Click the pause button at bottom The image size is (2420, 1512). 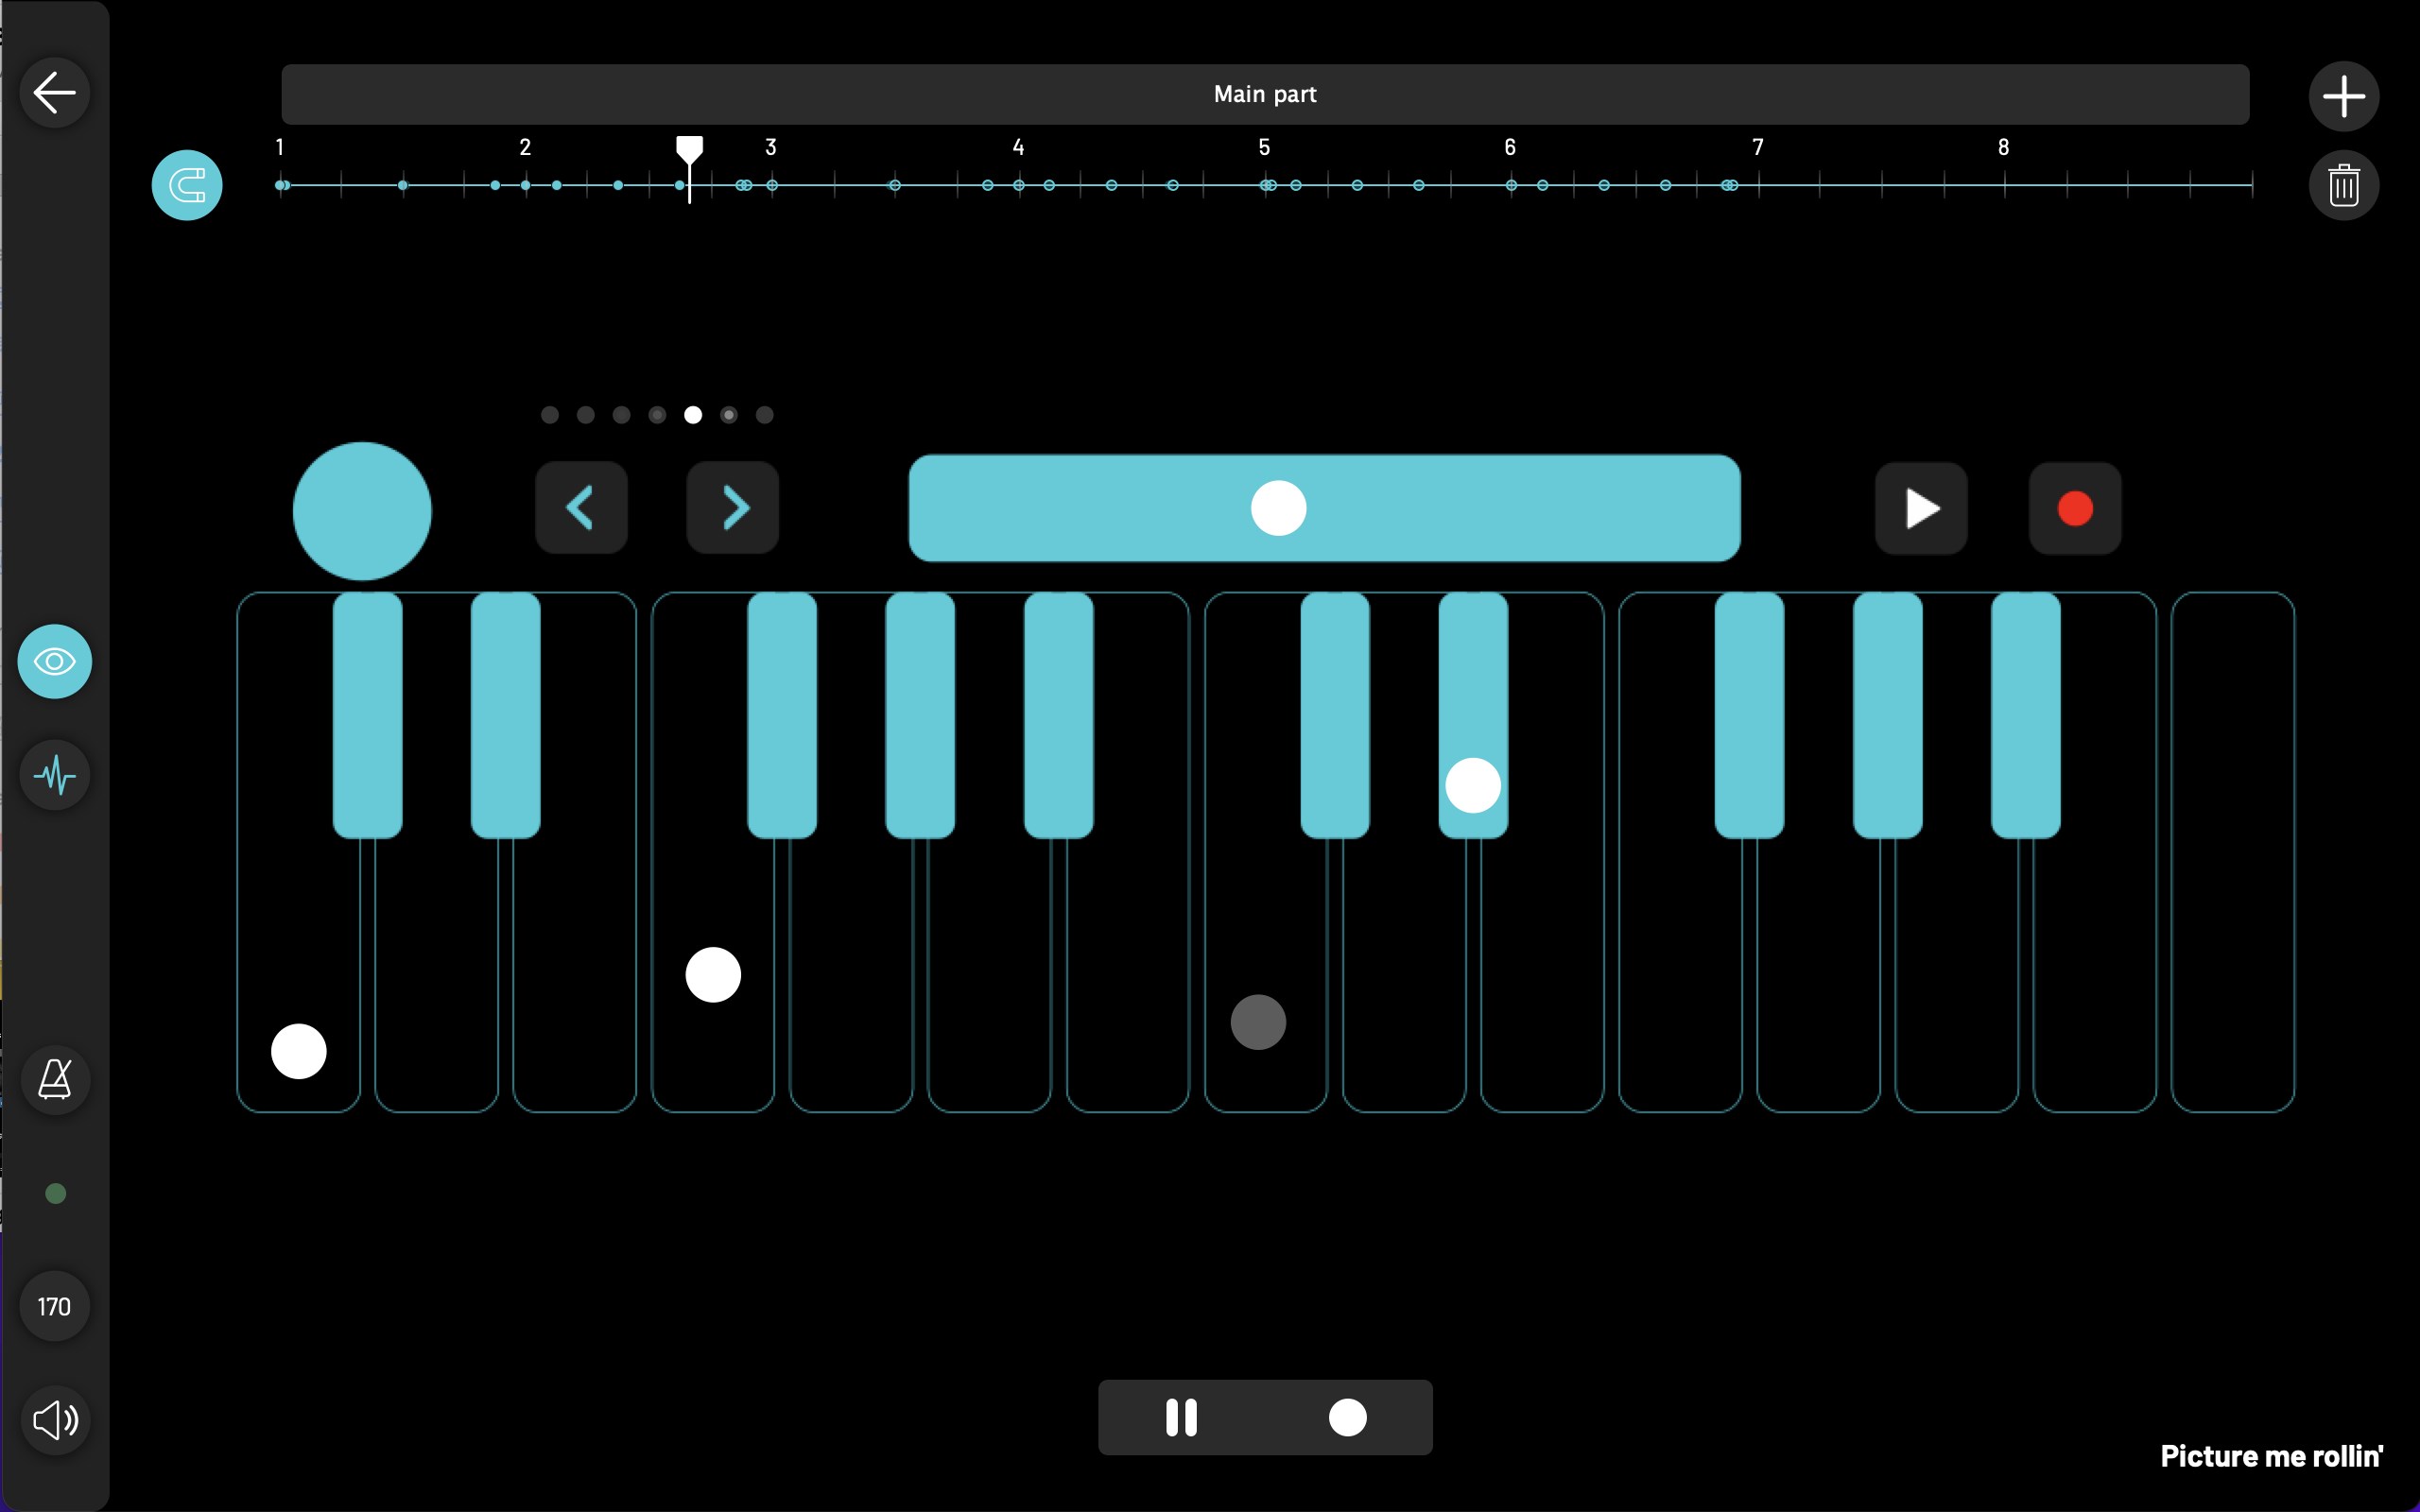pyautogui.click(x=1181, y=1417)
